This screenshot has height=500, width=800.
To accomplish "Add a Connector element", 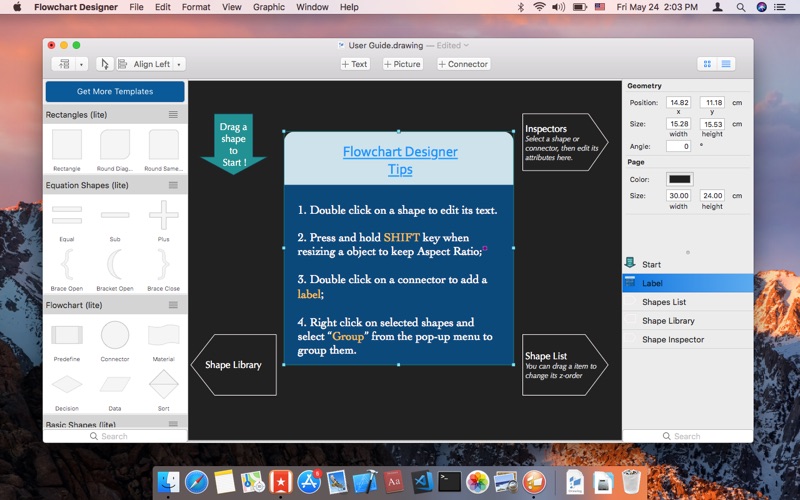I will tap(464, 64).
